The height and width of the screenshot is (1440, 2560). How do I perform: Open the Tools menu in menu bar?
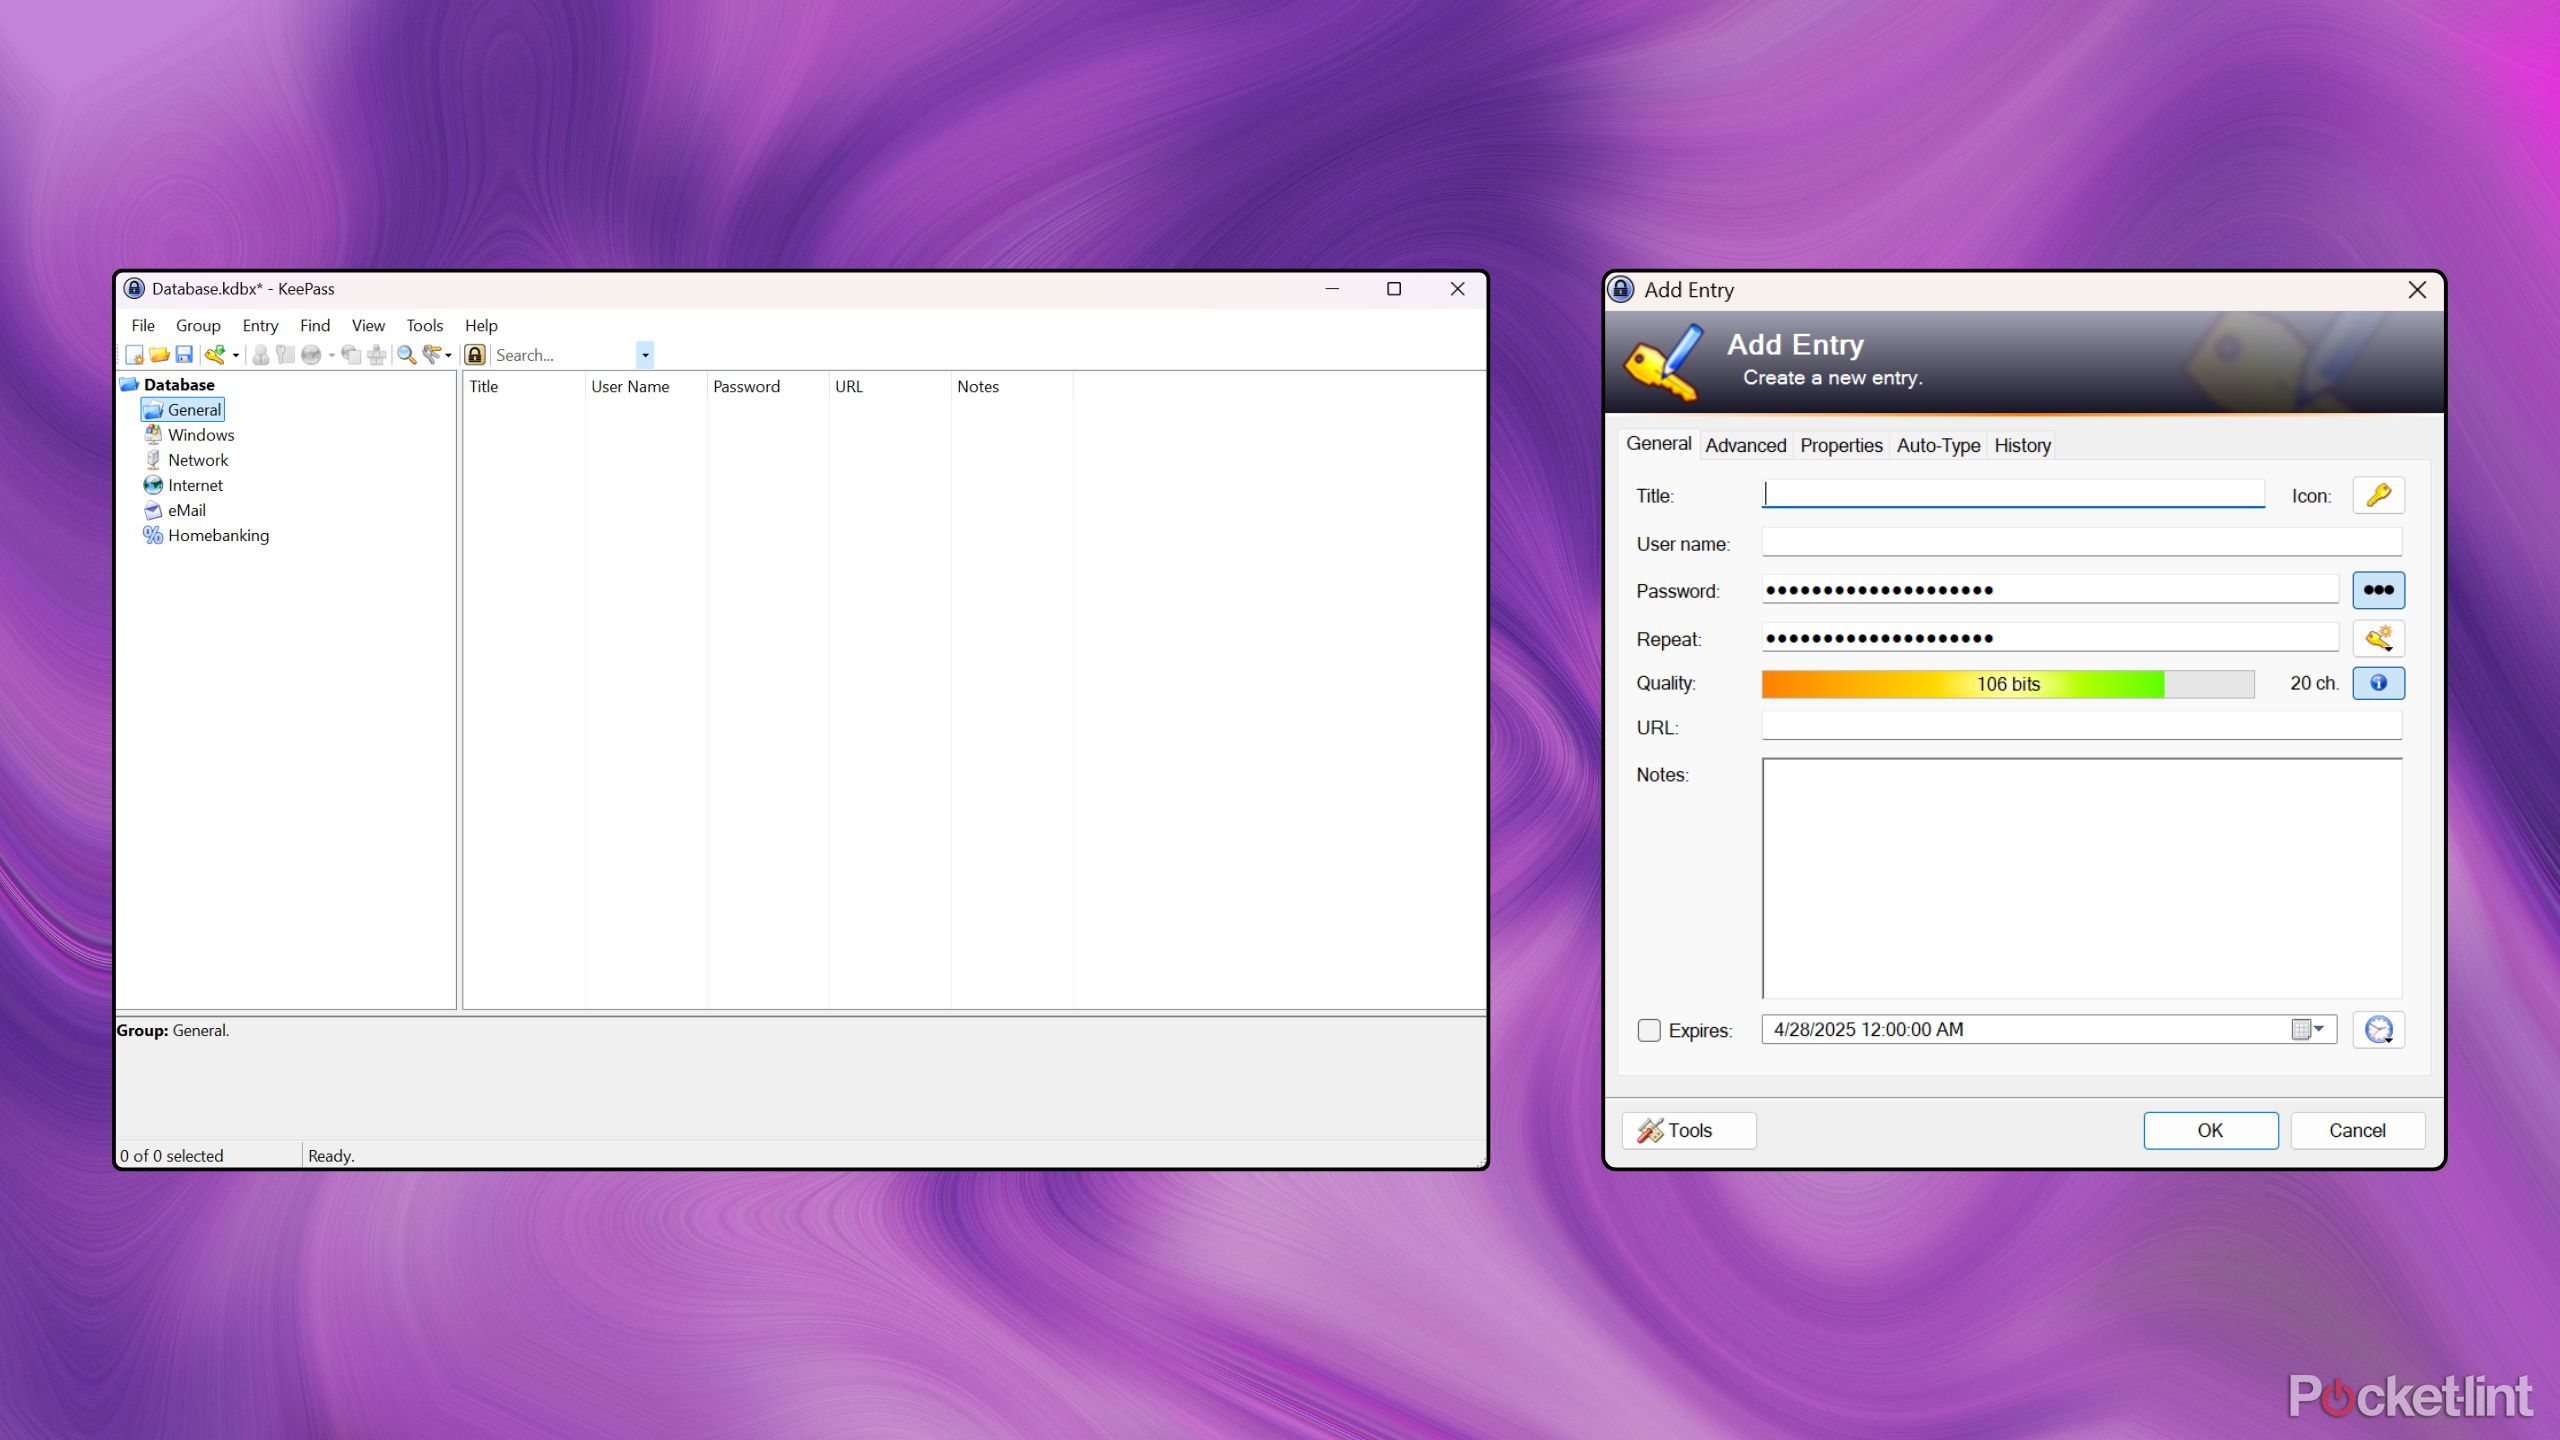point(424,326)
